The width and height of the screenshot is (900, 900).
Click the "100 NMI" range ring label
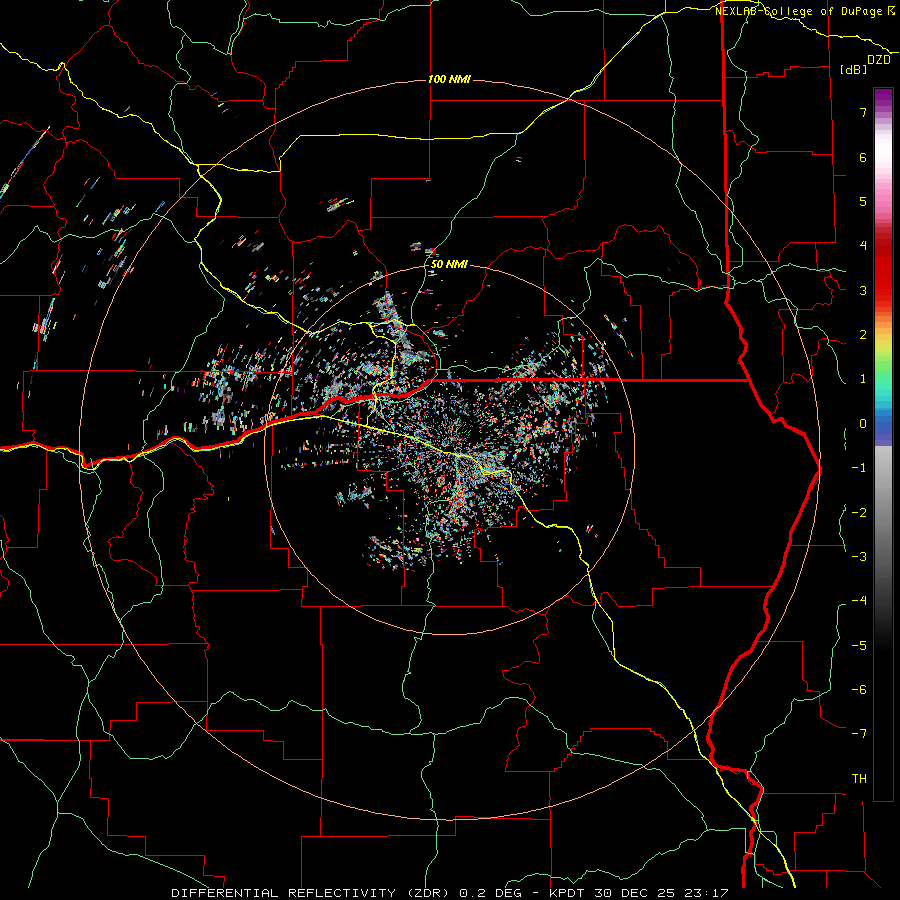coord(449,79)
